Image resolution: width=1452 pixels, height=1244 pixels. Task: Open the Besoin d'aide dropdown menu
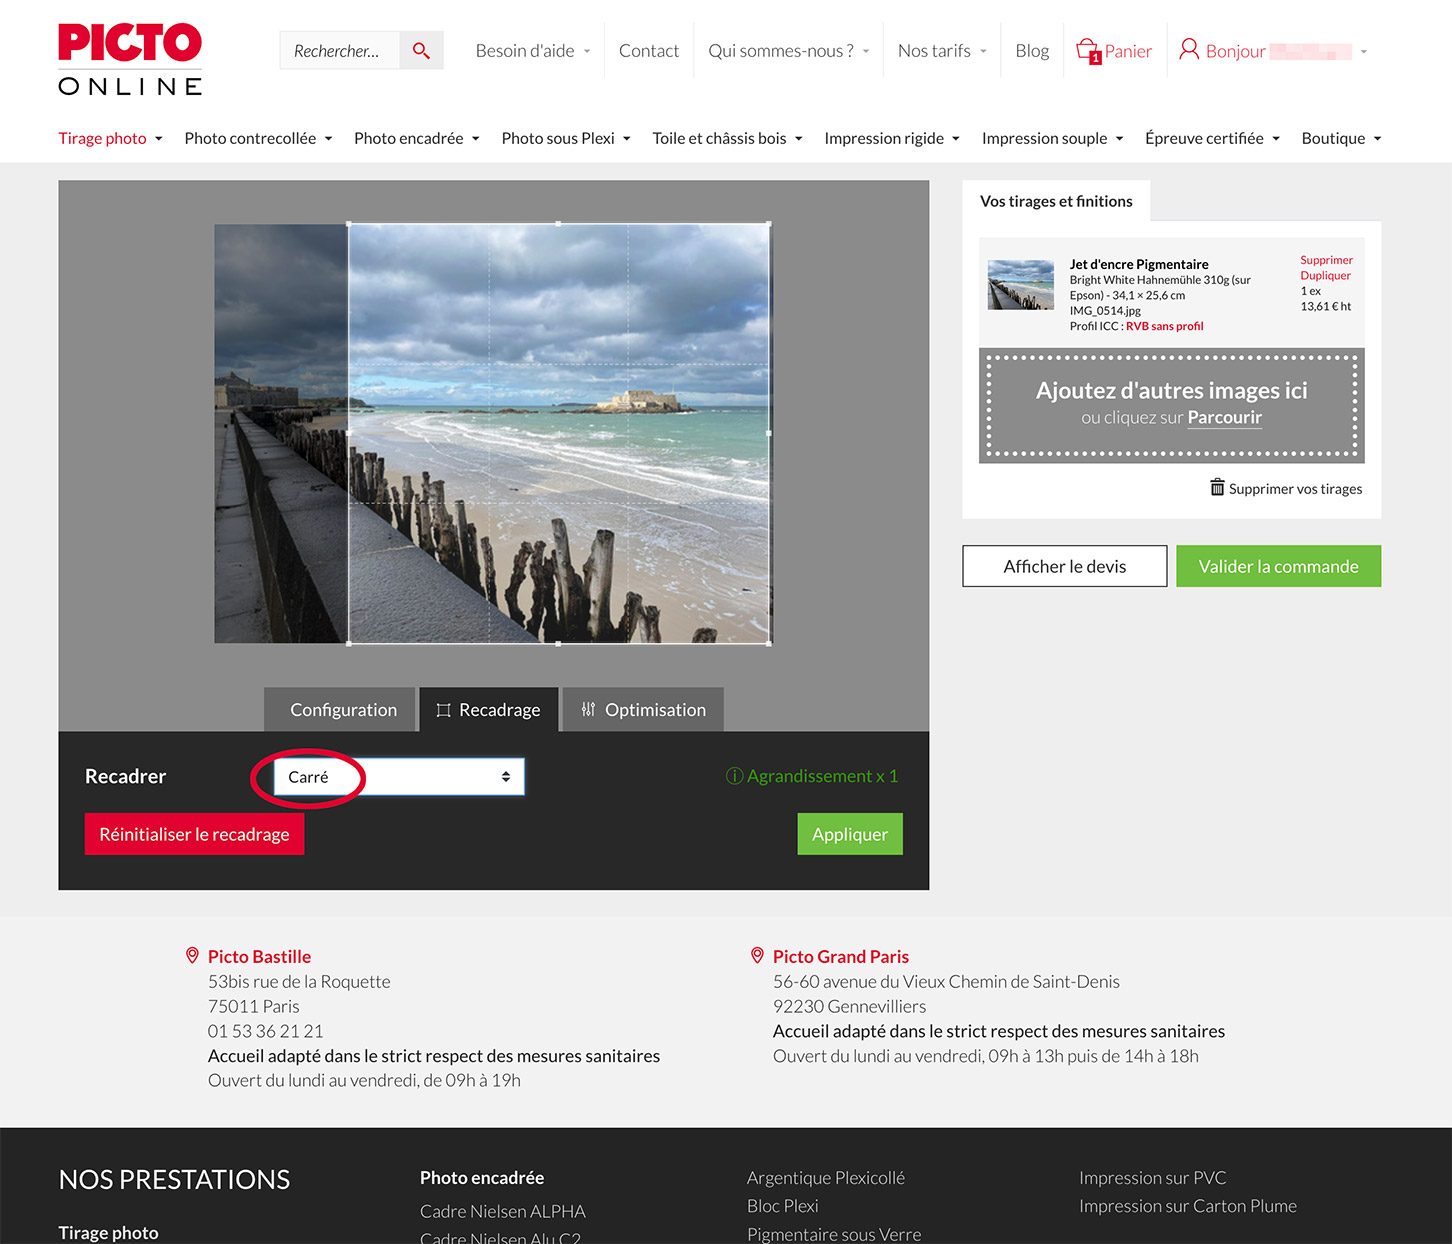click(532, 51)
